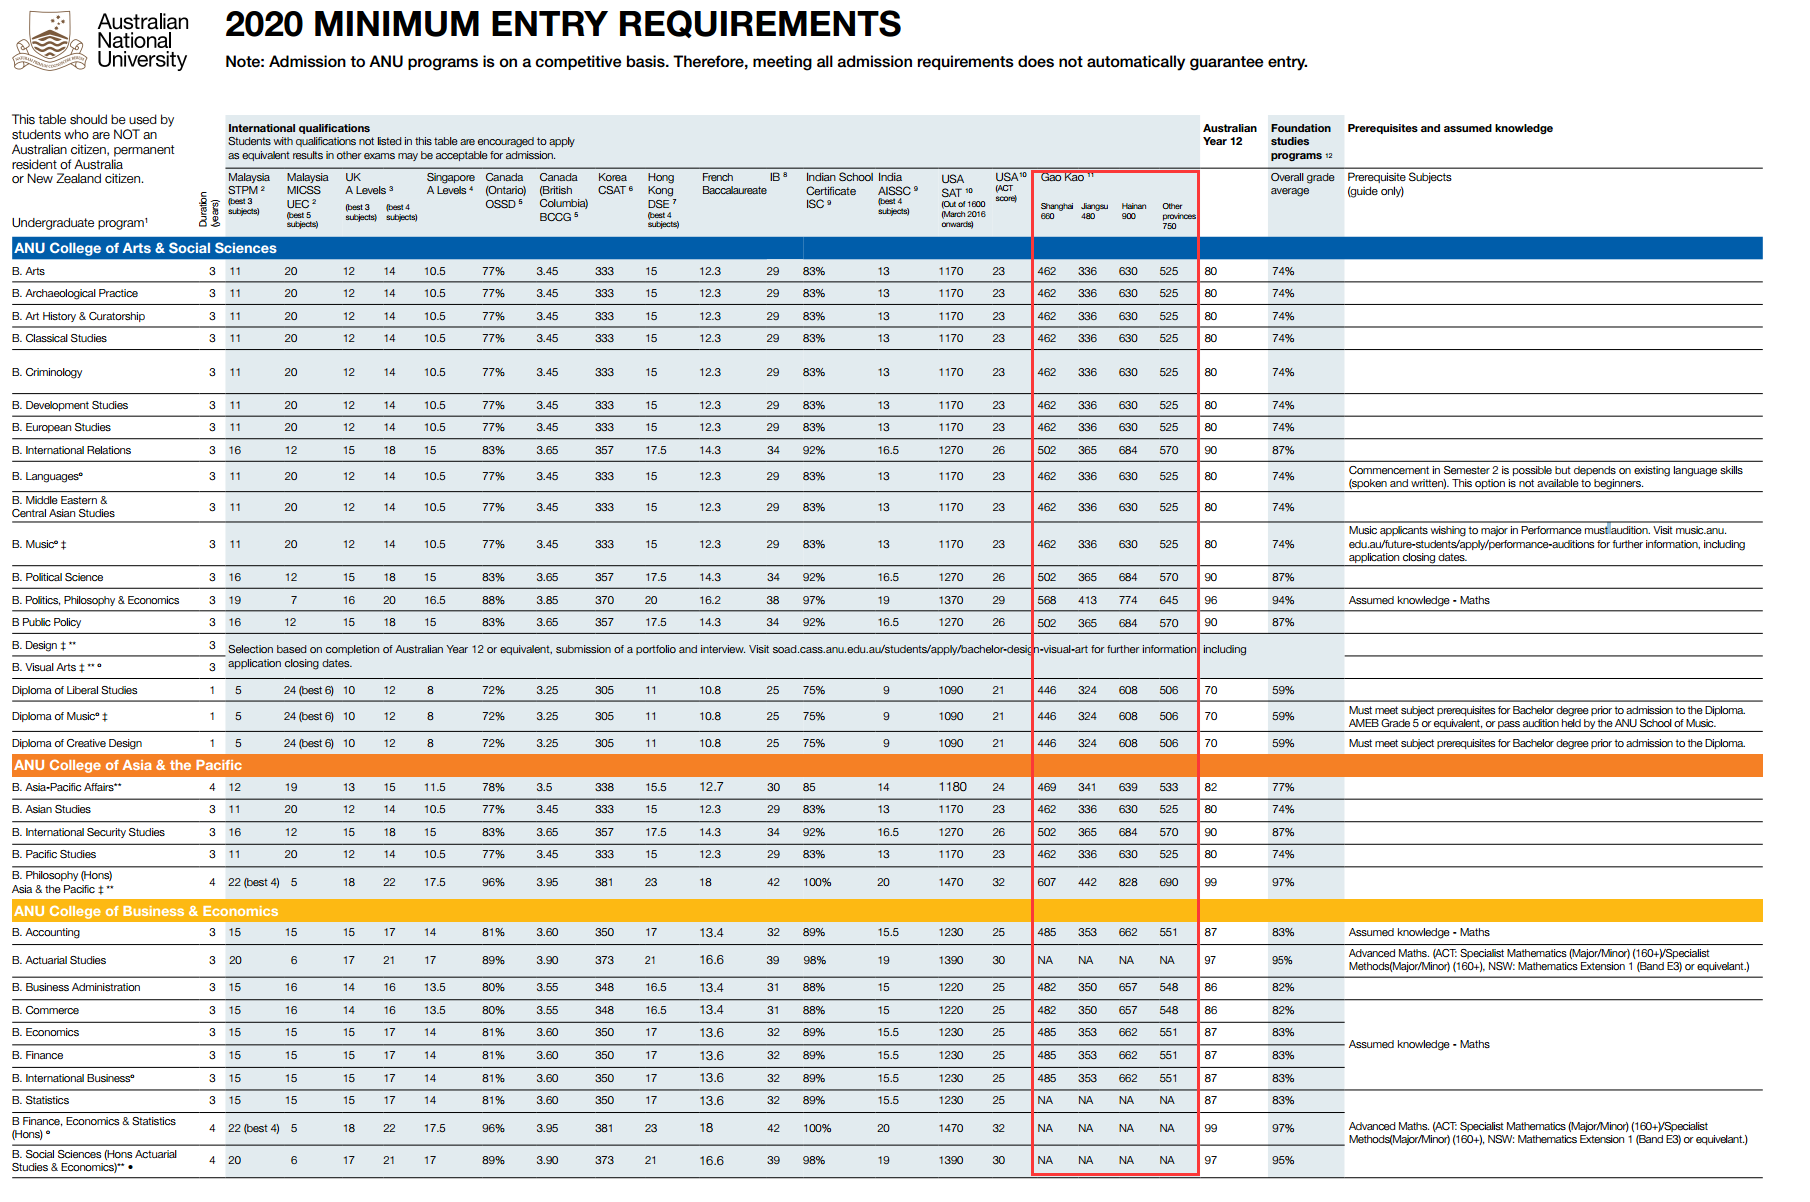
Task: Select the ANU College of Arts & Social Sciences header
Action: click(x=145, y=248)
